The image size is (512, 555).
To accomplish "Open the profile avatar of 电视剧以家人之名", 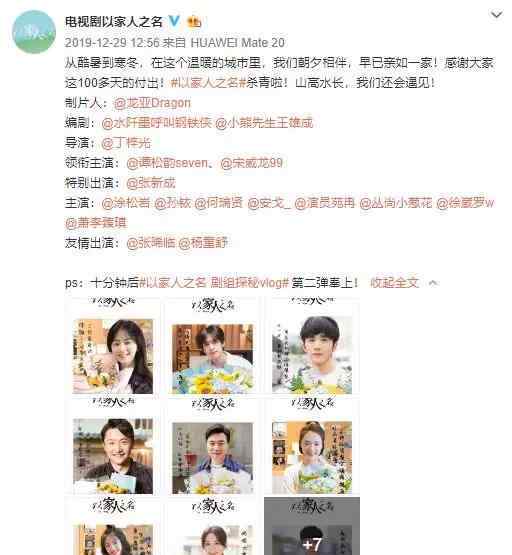I will 34,32.
